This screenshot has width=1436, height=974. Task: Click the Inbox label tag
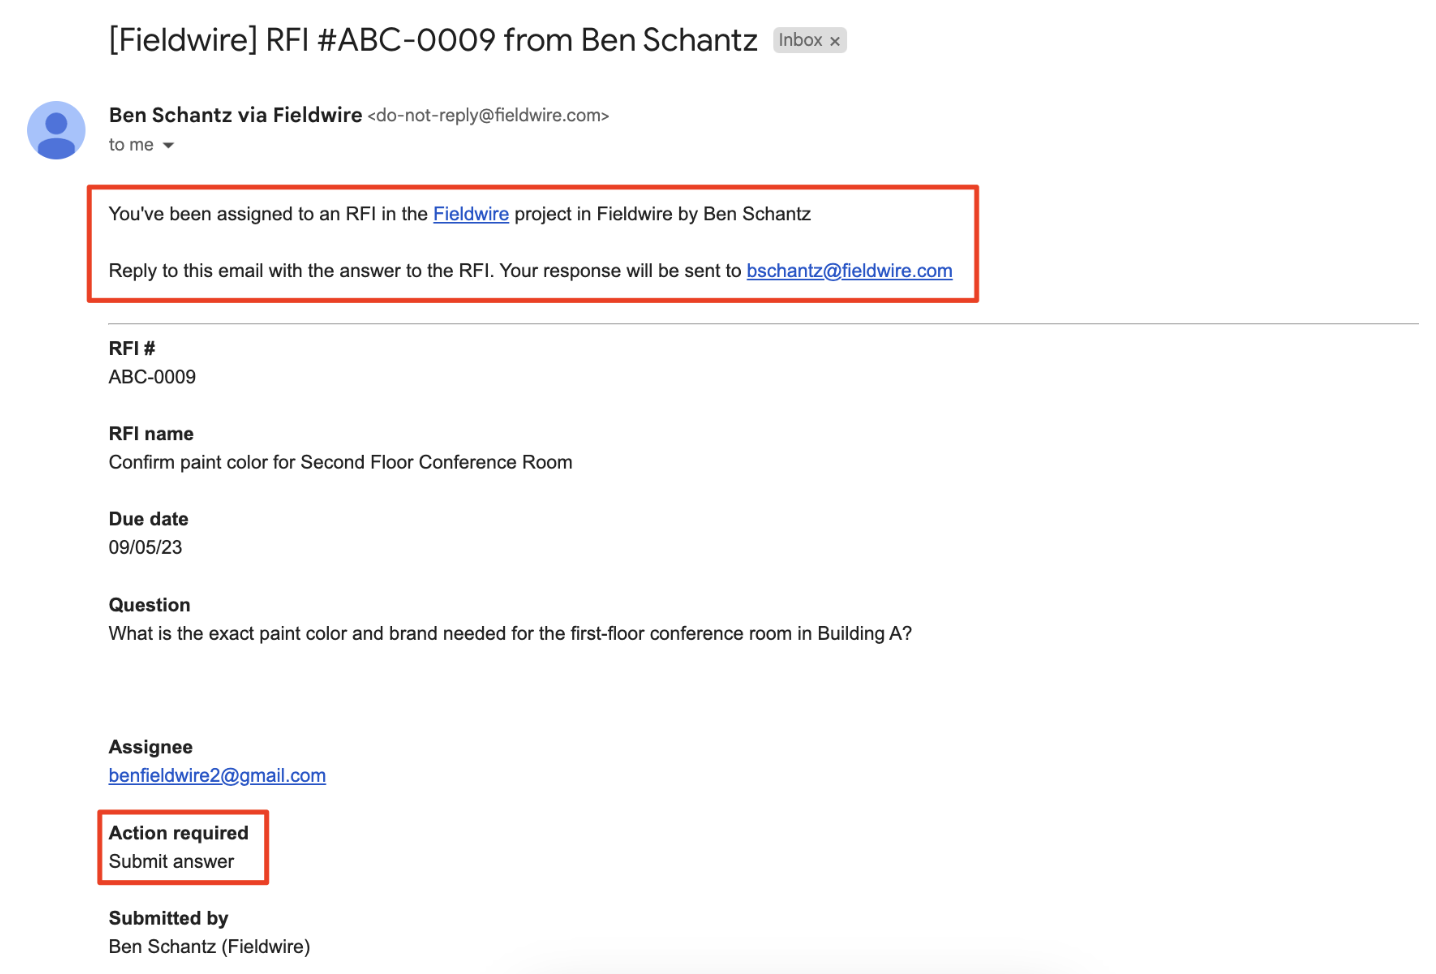click(800, 40)
